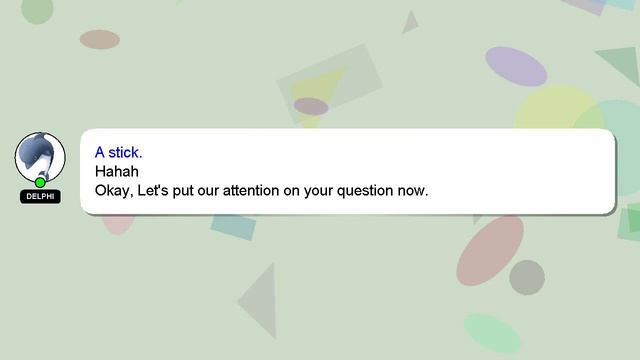The width and height of the screenshot is (640, 360).
Task: Click the yellow triangle inside the rectangle
Action: 315,95
